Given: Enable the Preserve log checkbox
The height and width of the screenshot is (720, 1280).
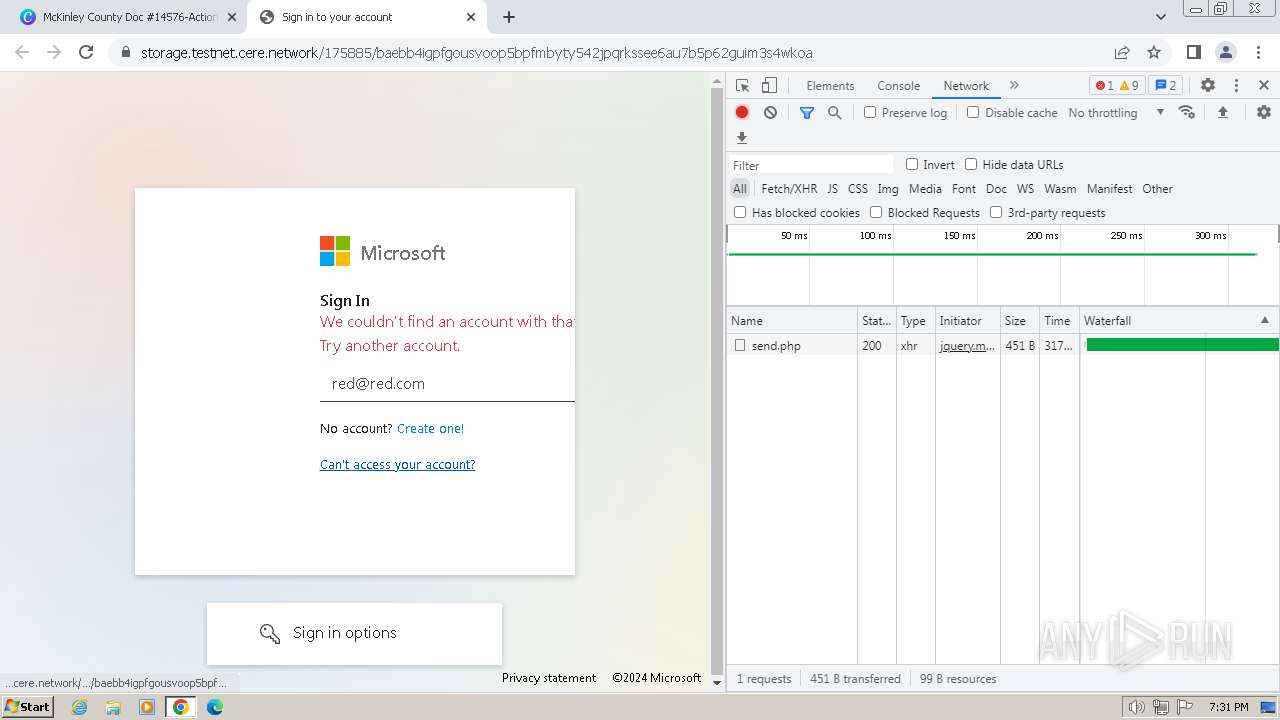Looking at the screenshot, I should tap(870, 112).
